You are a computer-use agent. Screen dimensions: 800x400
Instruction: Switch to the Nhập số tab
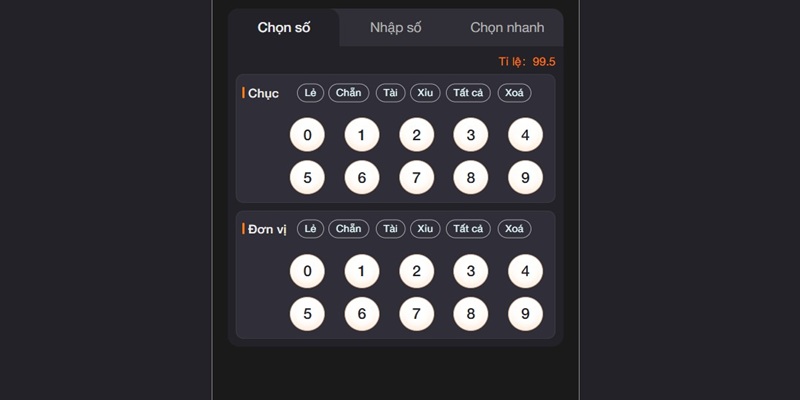coord(395,27)
